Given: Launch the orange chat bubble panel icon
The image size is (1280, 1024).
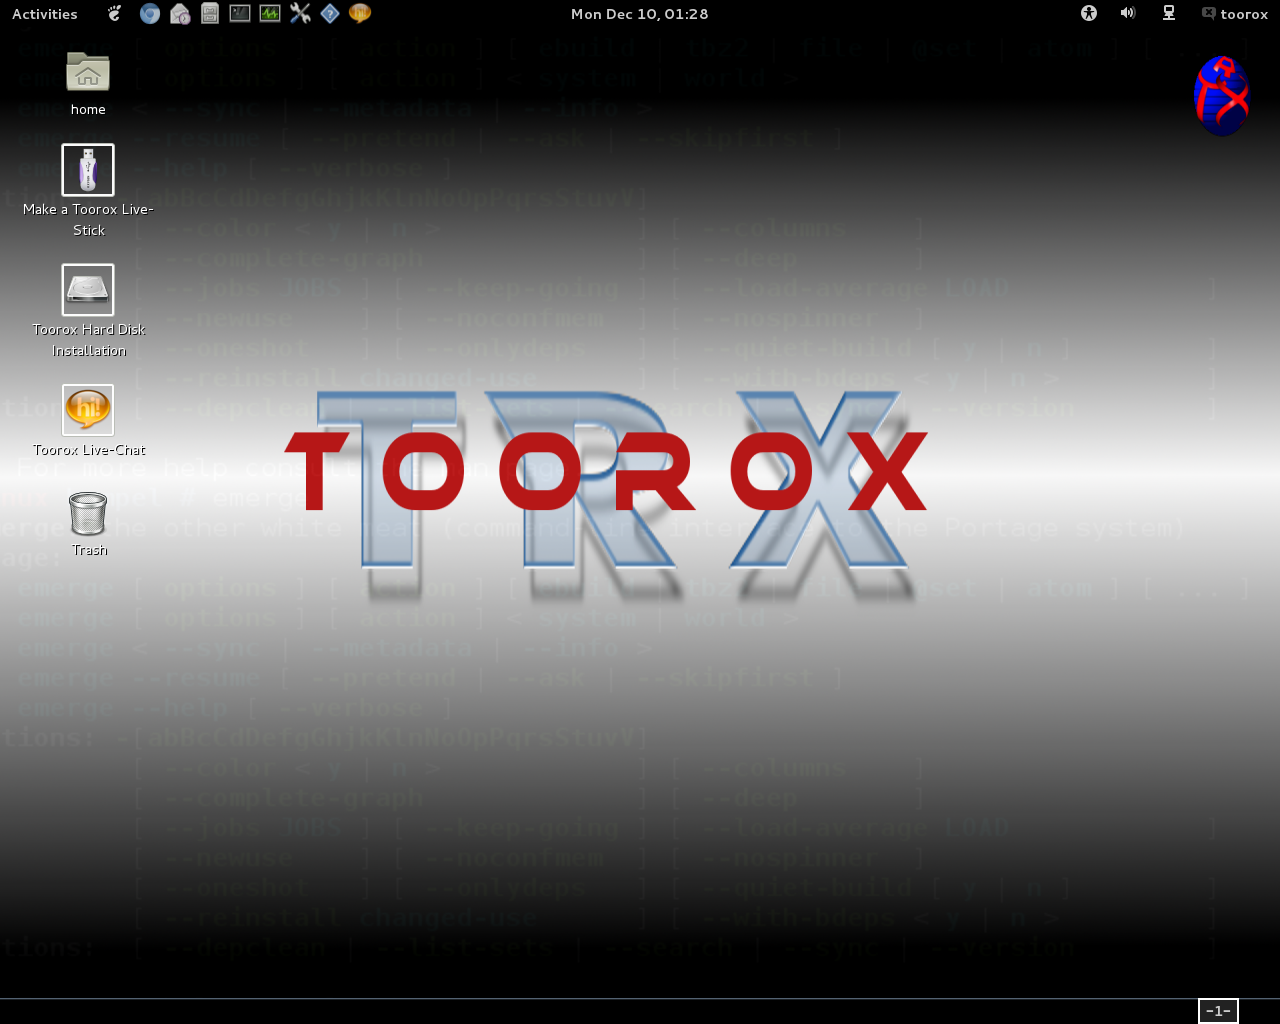Looking at the screenshot, I should (x=360, y=14).
